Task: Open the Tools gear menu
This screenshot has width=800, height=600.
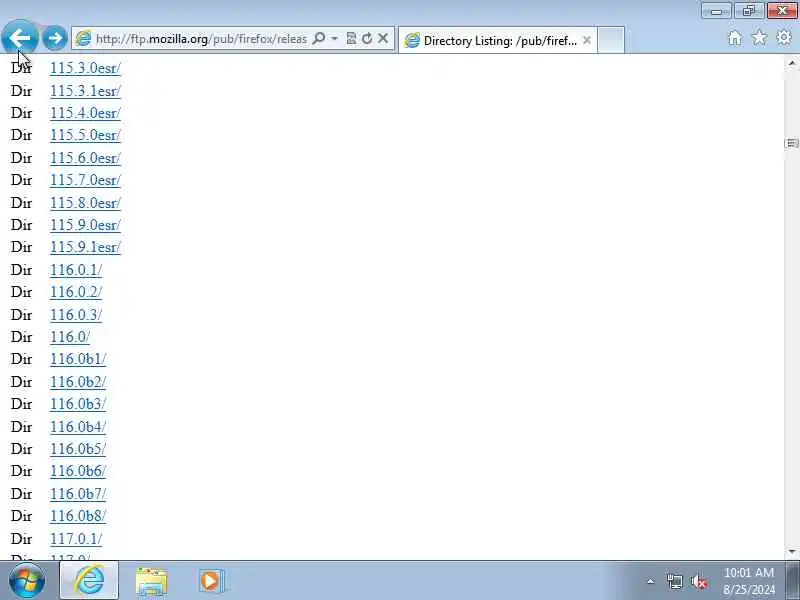Action: coord(783,38)
